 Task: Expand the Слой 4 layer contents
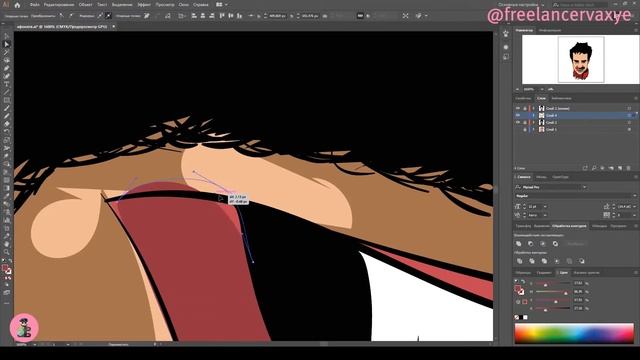533,116
